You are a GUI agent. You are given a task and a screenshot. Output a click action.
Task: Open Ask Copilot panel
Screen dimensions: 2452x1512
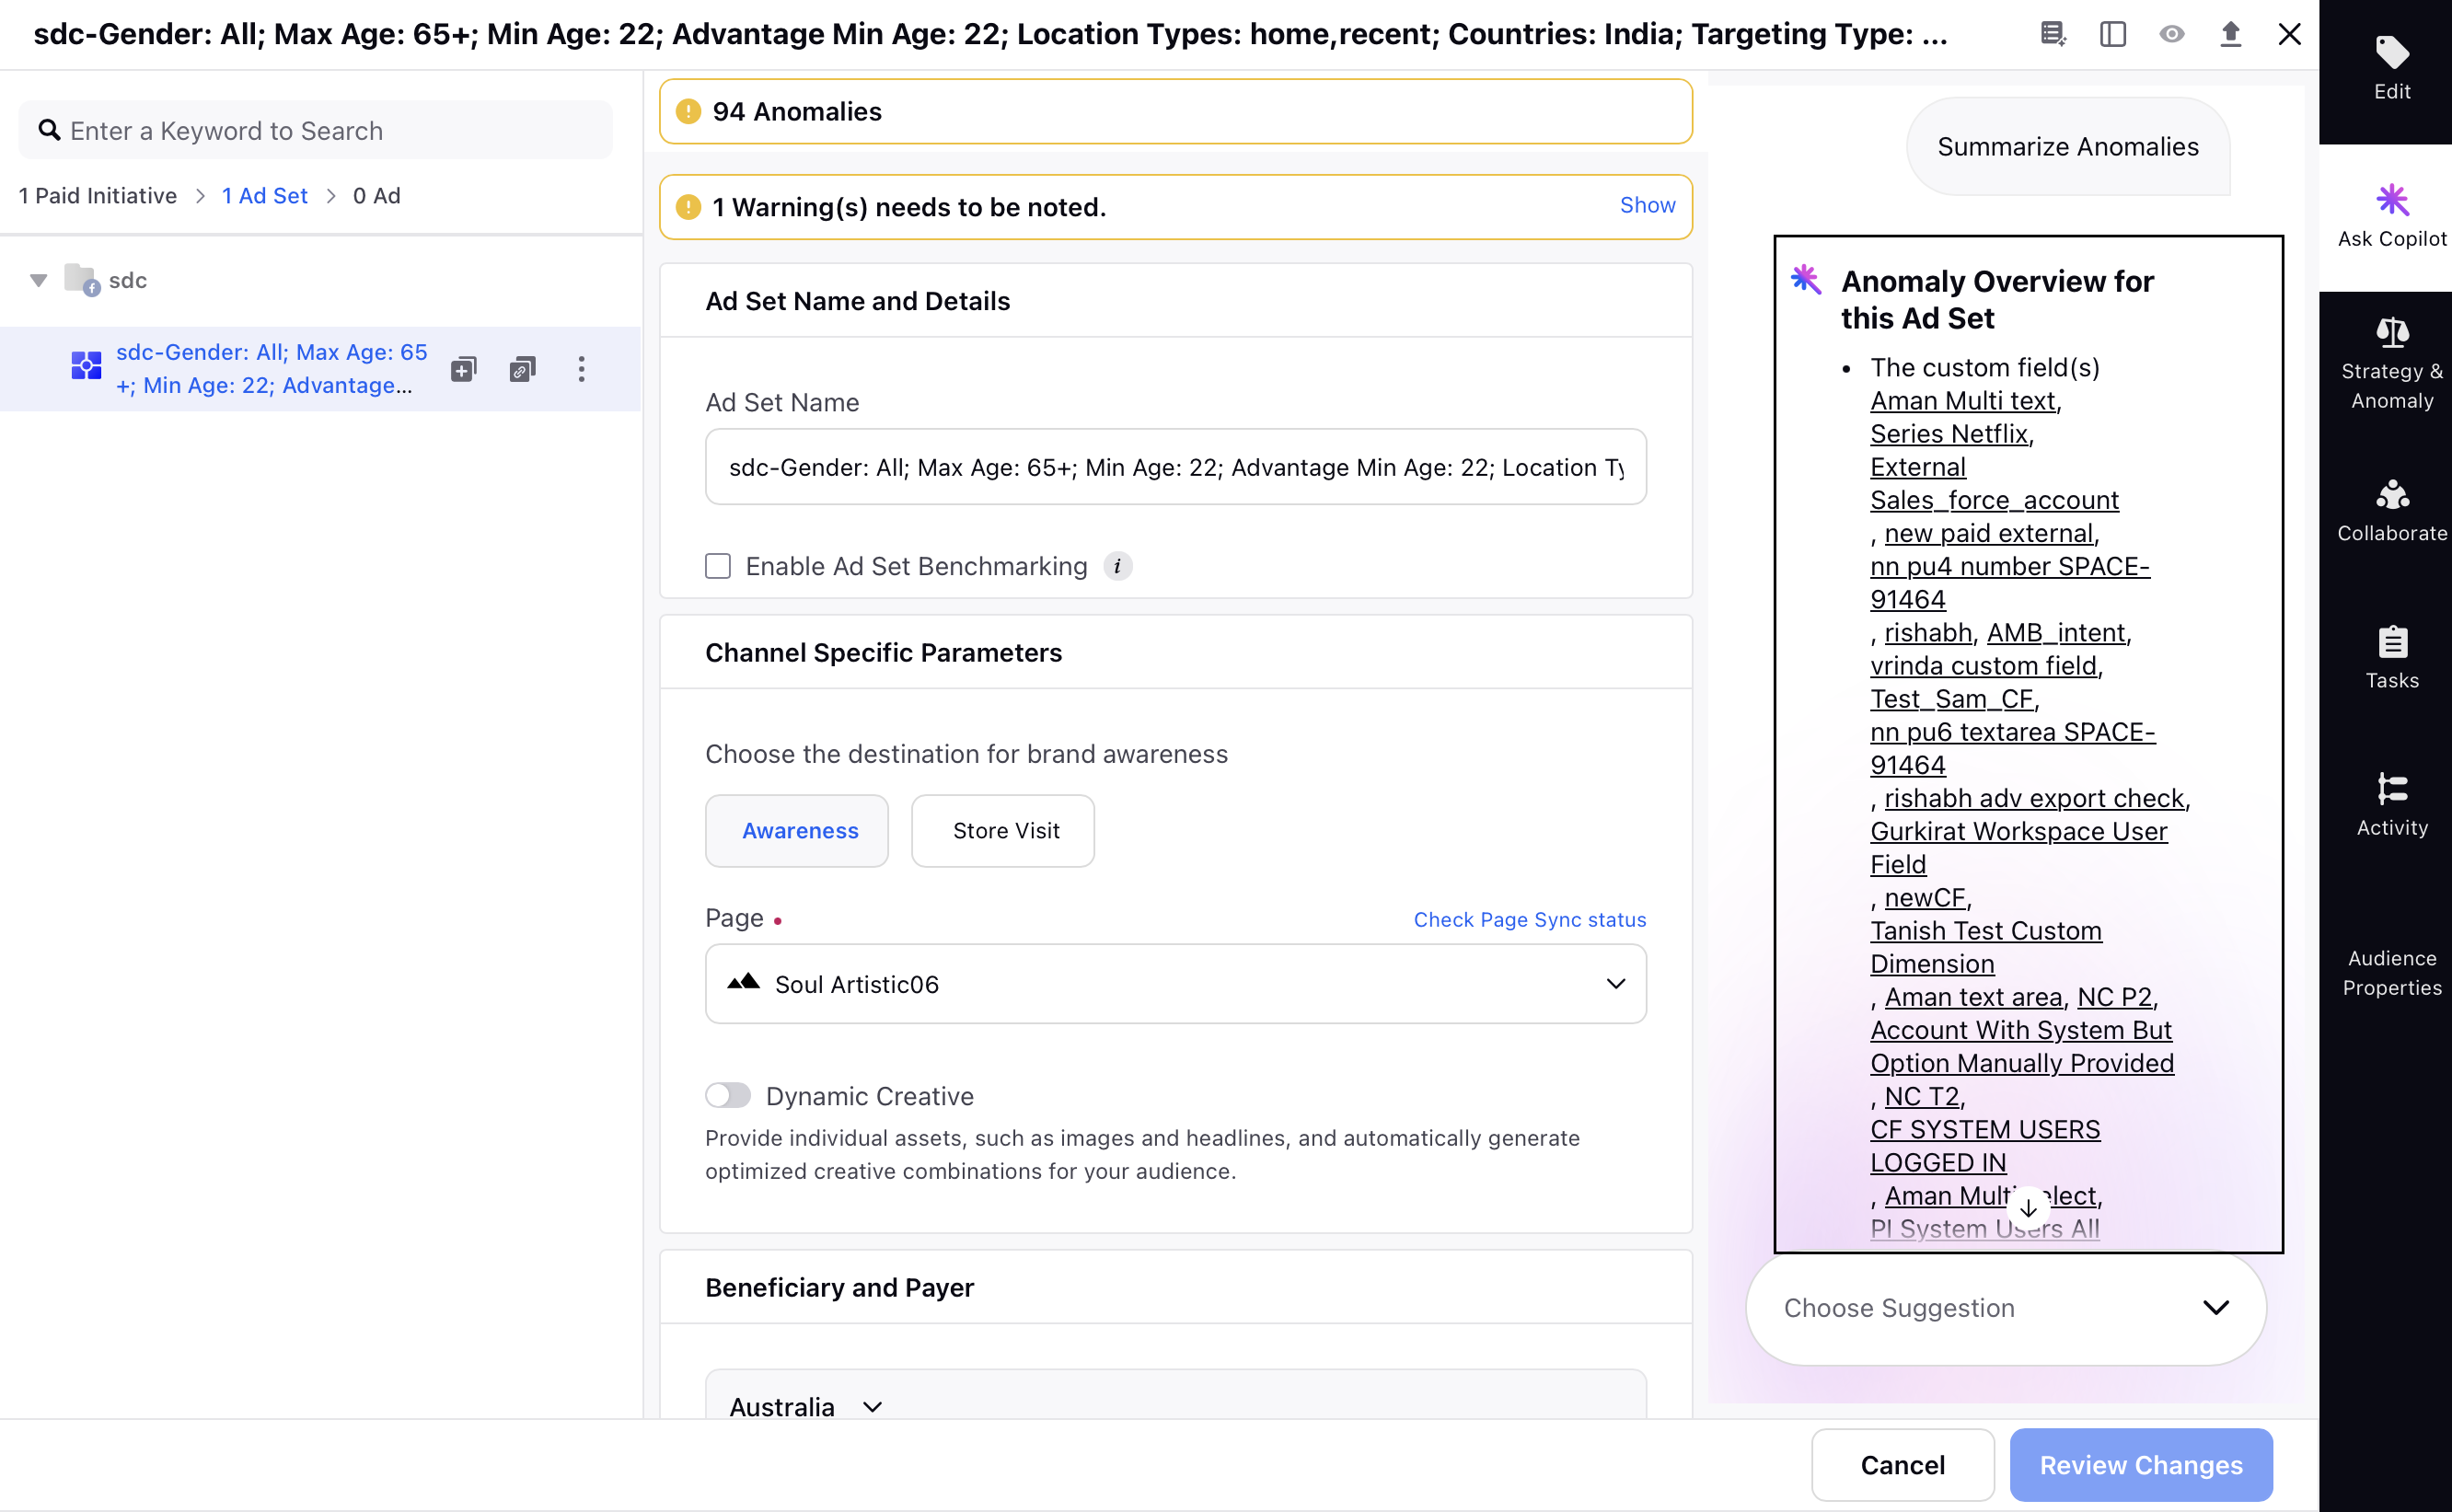point(2391,216)
